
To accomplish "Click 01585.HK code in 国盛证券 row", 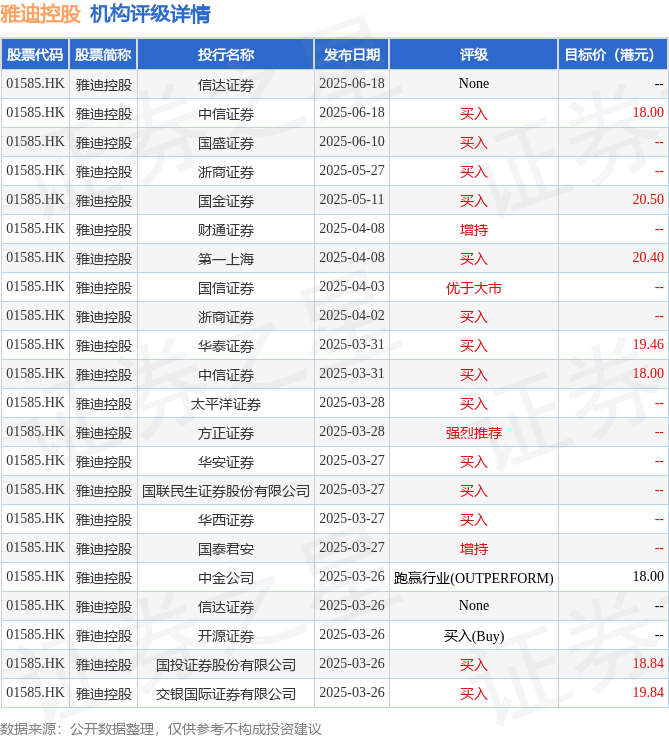I will coord(35,141).
